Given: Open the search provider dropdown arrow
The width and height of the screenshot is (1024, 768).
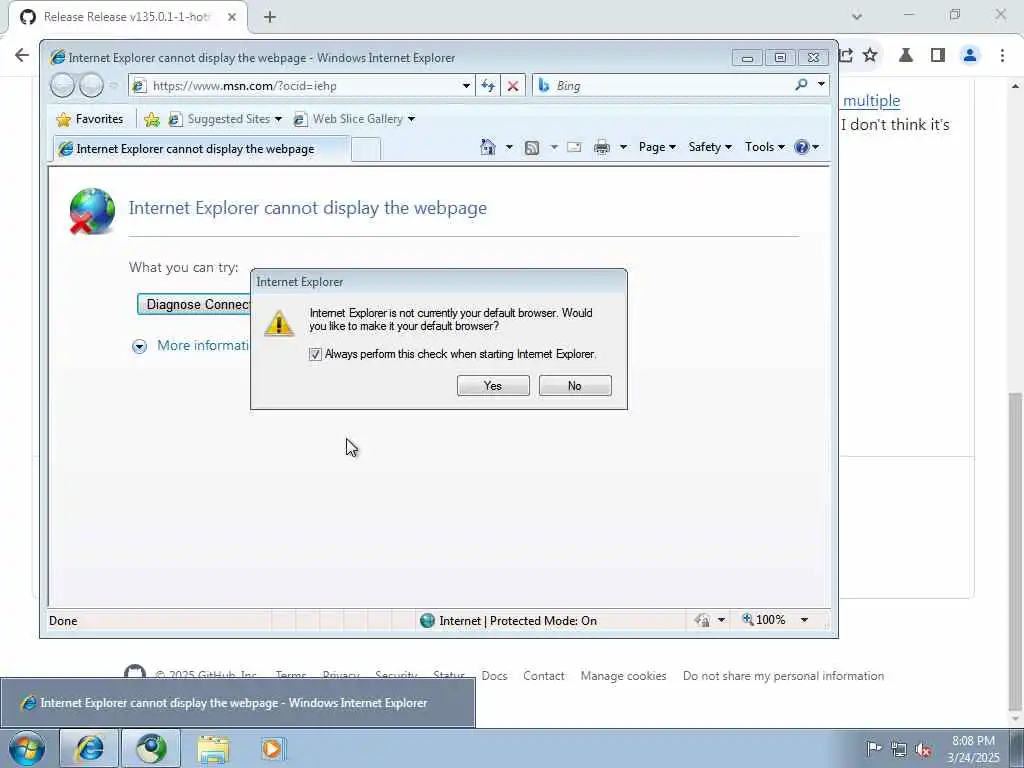Looking at the screenshot, I should tap(821, 84).
